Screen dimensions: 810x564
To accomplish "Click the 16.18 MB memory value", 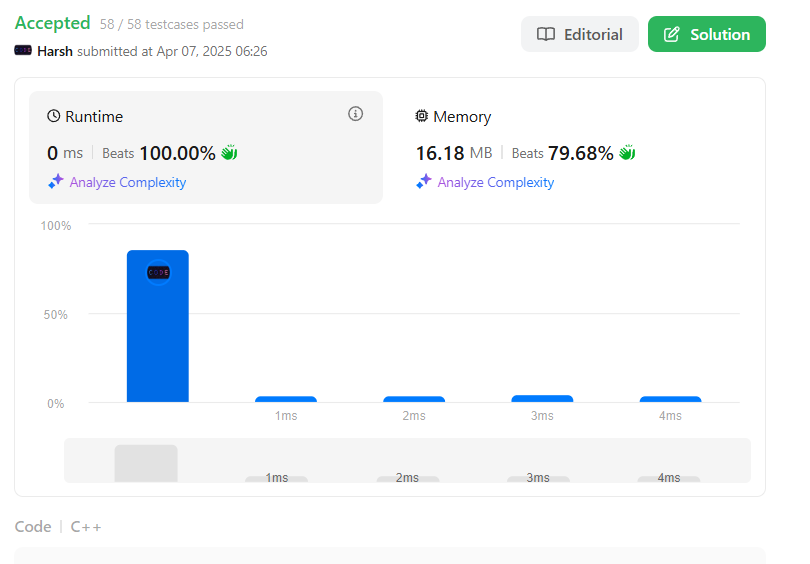I will [454, 153].
